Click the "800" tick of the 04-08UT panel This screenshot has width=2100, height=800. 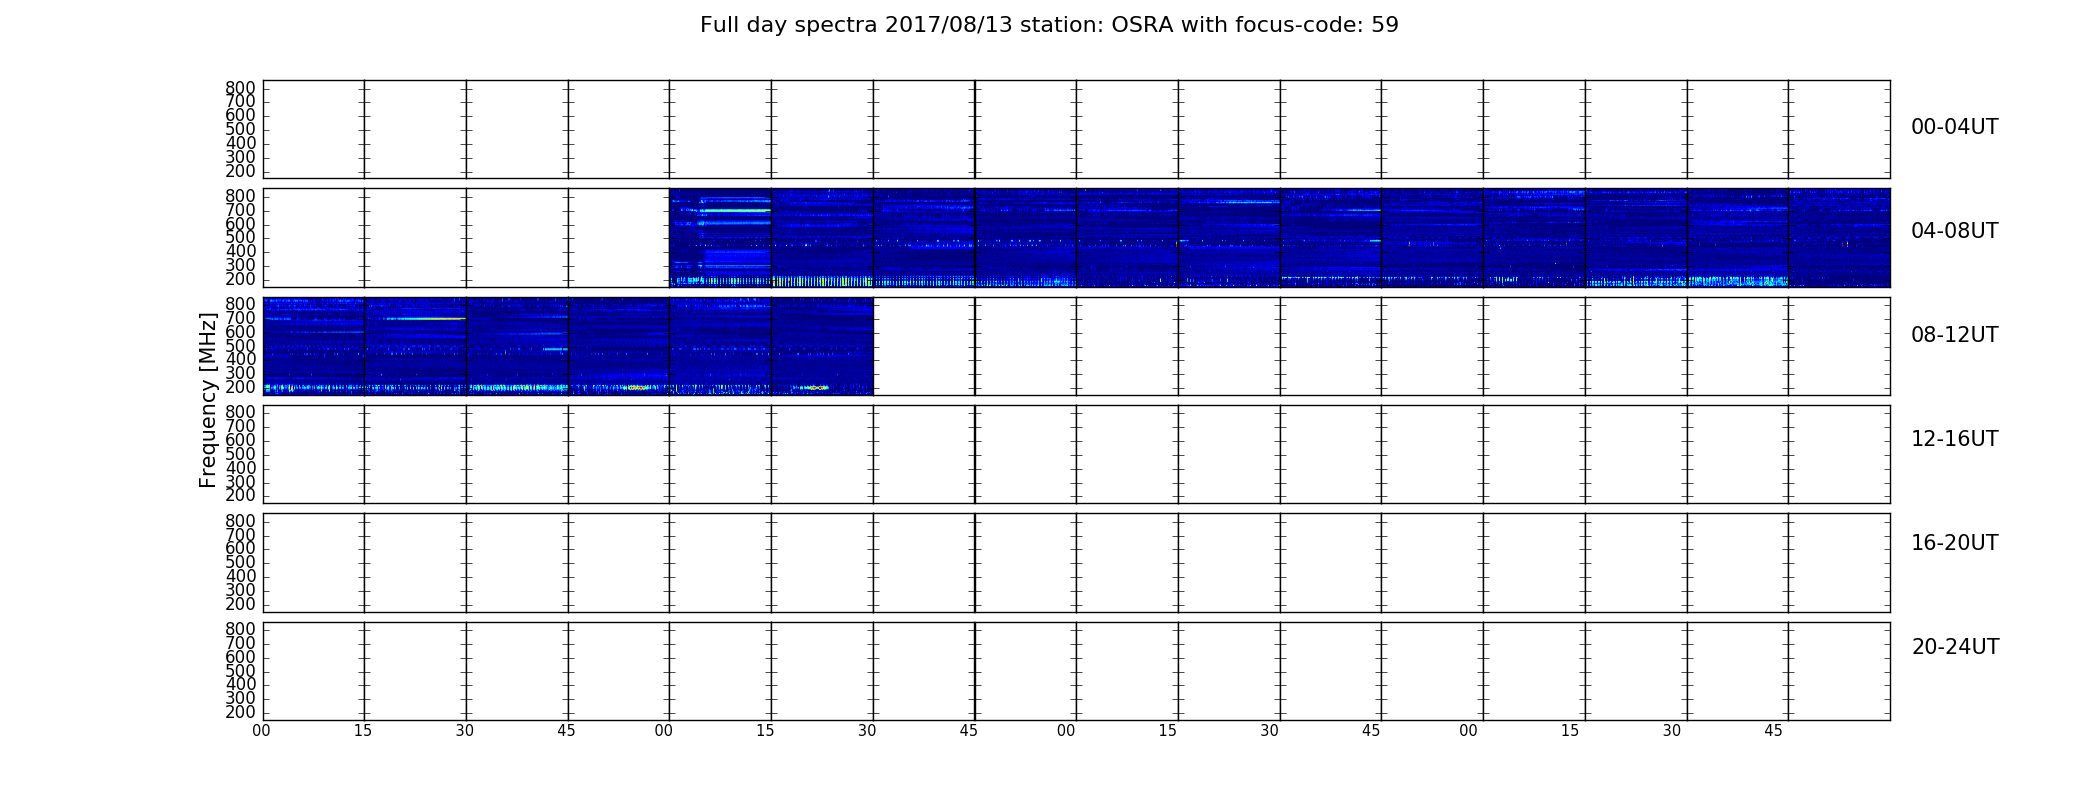click(x=240, y=196)
